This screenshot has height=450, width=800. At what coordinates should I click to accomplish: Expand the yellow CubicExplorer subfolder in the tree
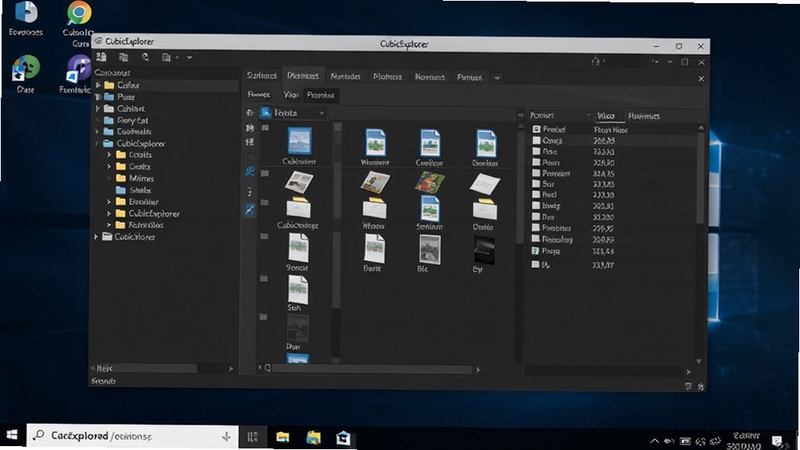[109, 213]
